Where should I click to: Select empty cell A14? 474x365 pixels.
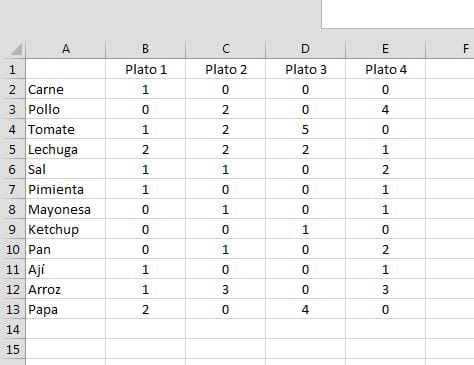point(66,329)
